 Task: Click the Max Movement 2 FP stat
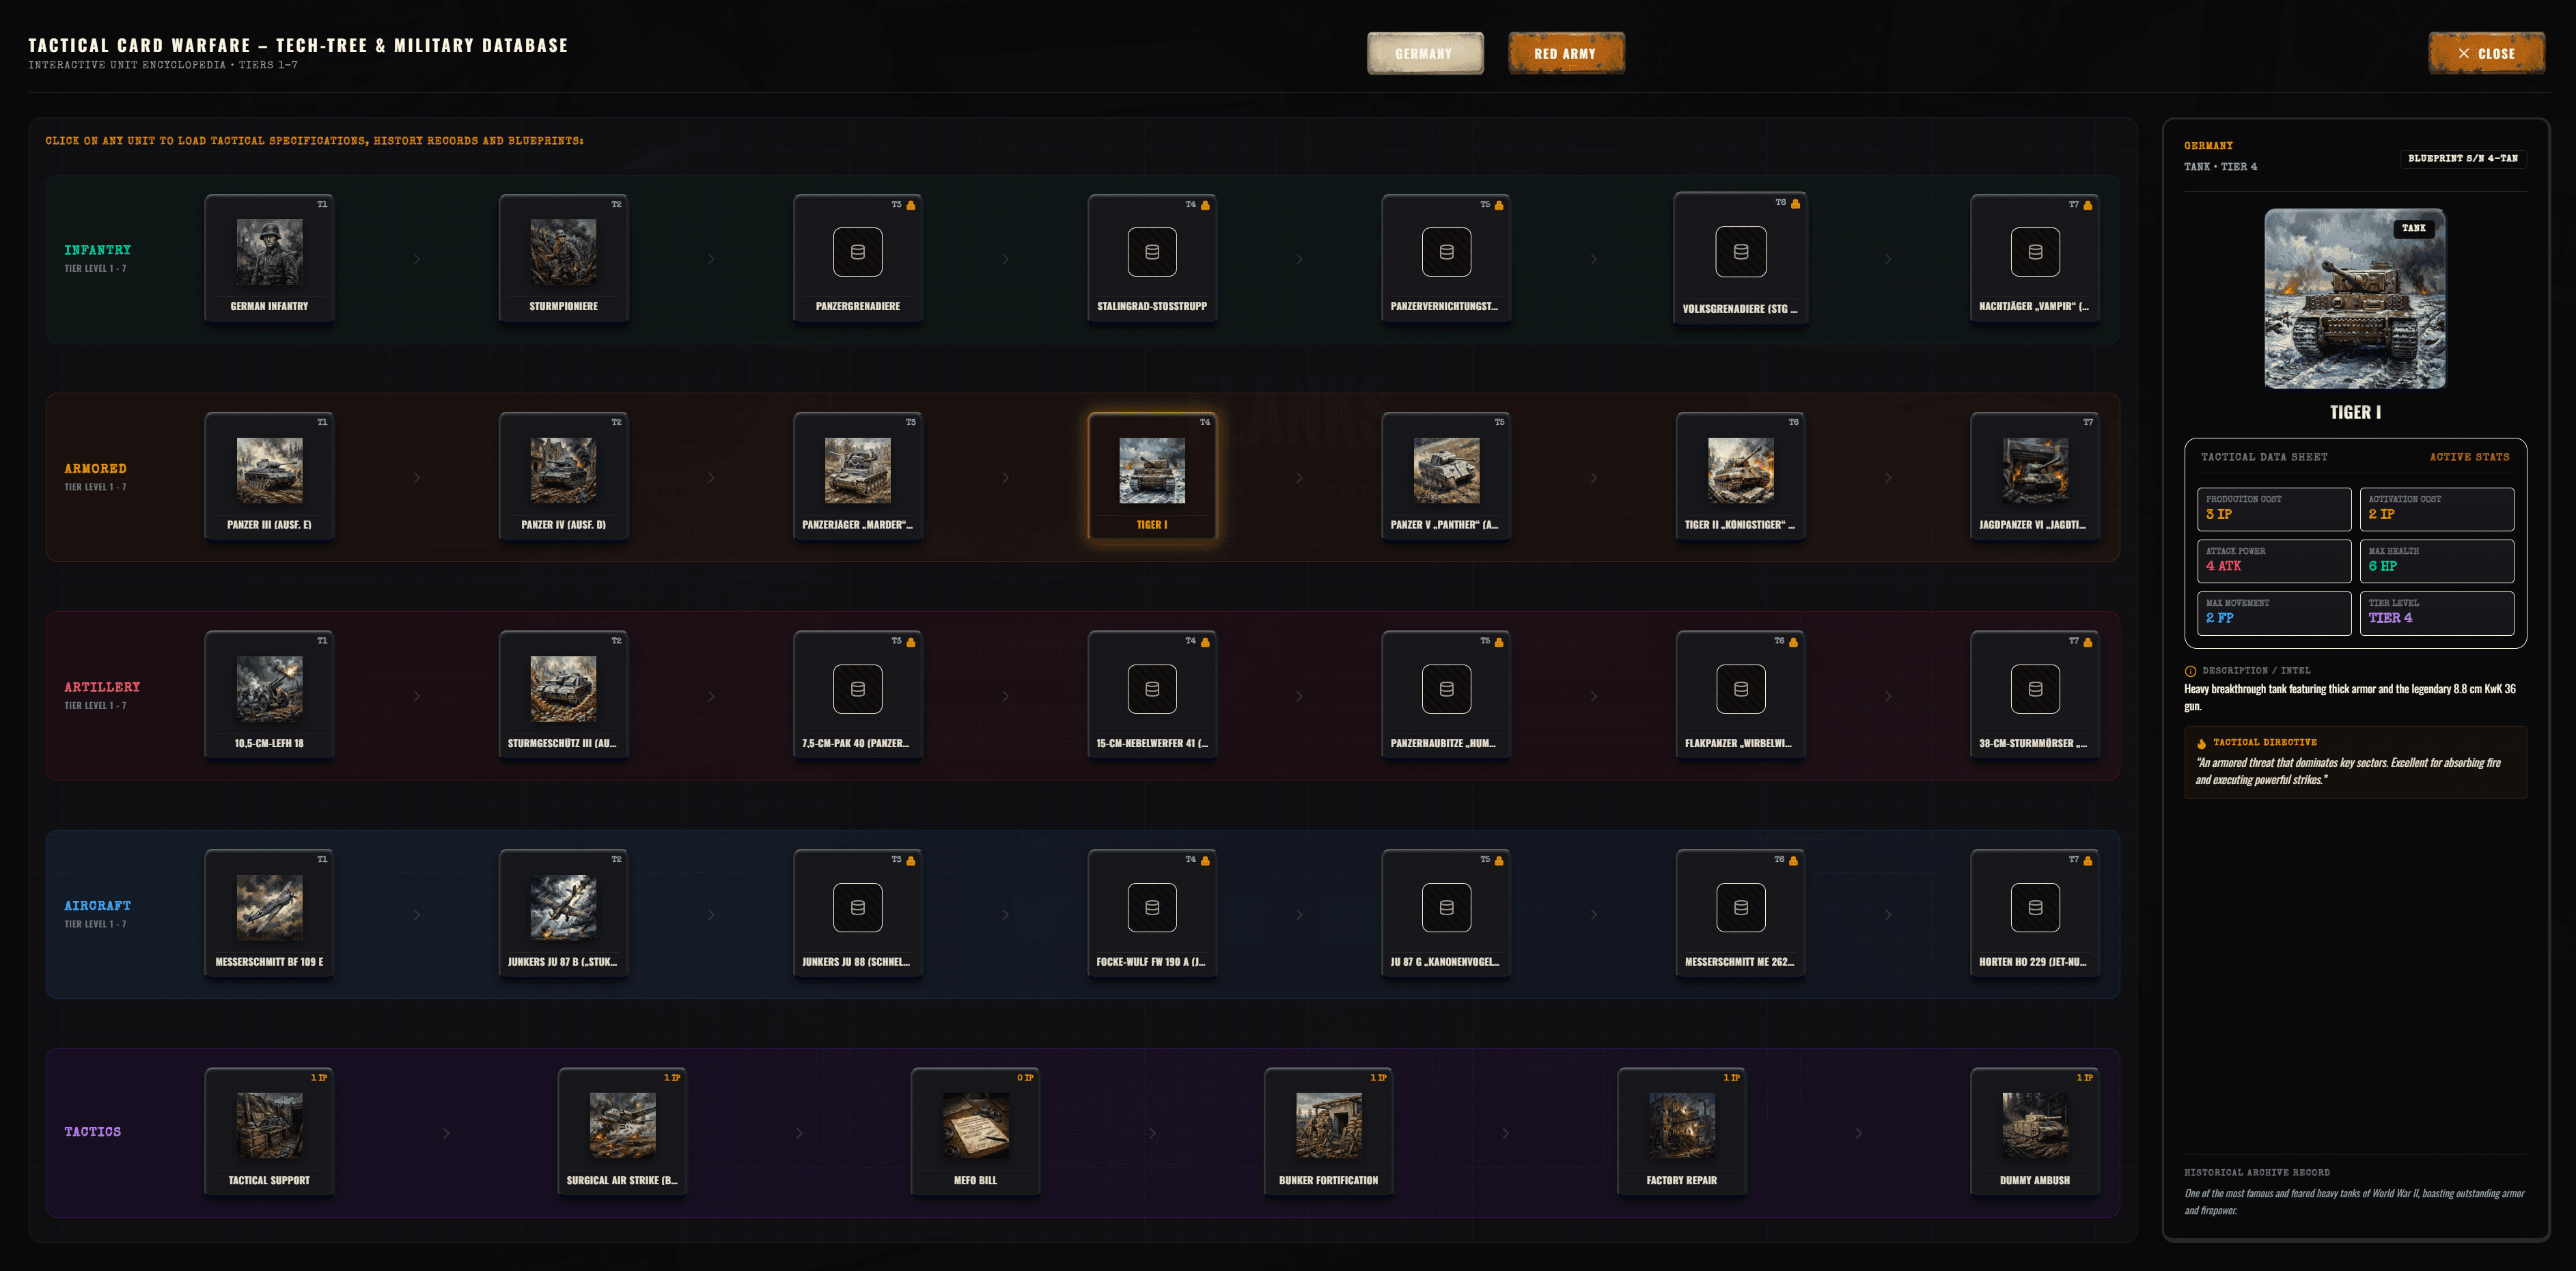(x=2274, y=613)
